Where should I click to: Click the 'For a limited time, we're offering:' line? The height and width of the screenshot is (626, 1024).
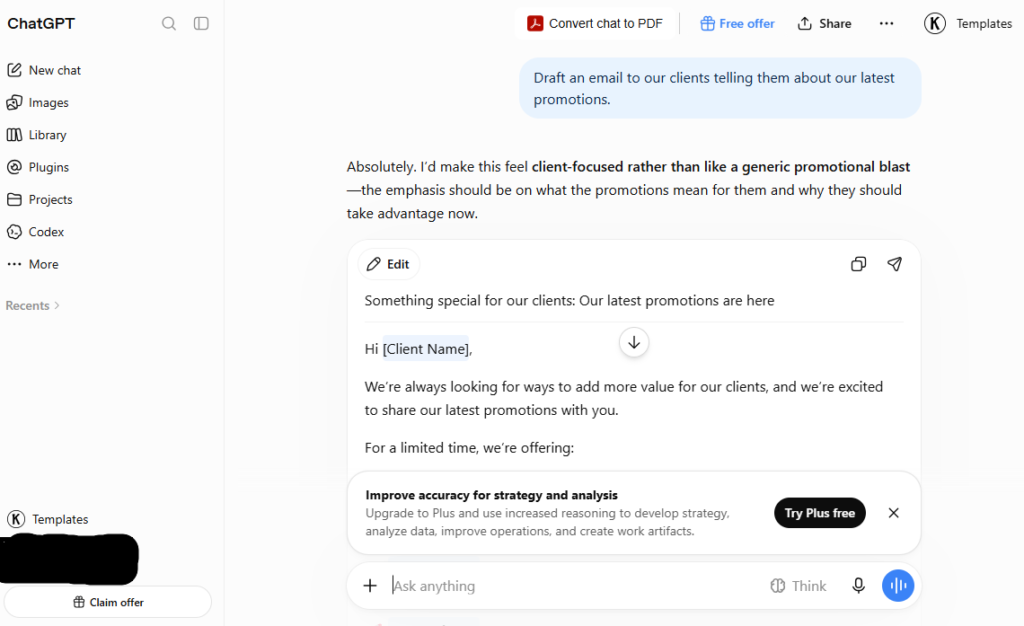tap(469, 448)
